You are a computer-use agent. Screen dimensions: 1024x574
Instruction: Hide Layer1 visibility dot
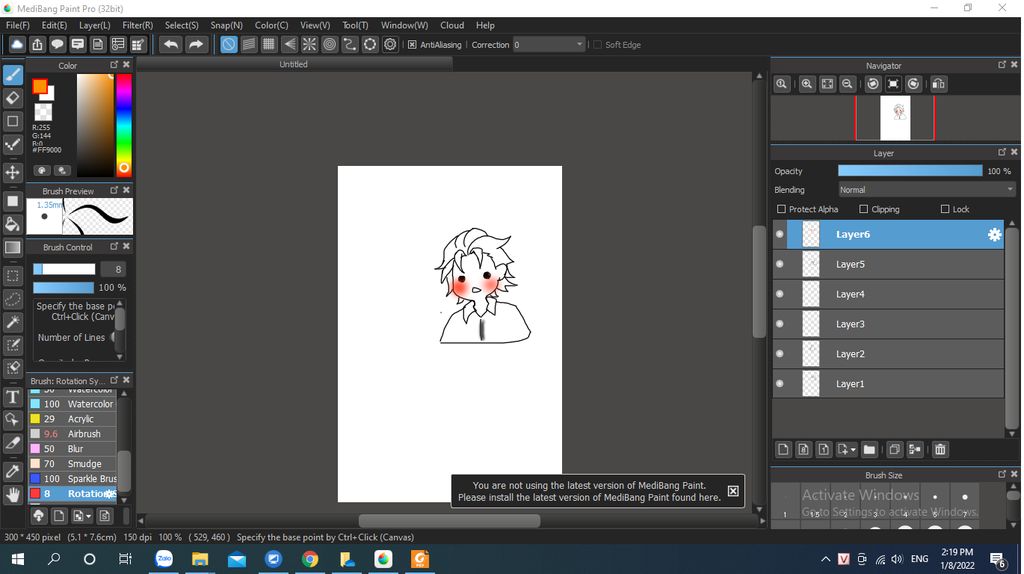(x=780, y=384)
